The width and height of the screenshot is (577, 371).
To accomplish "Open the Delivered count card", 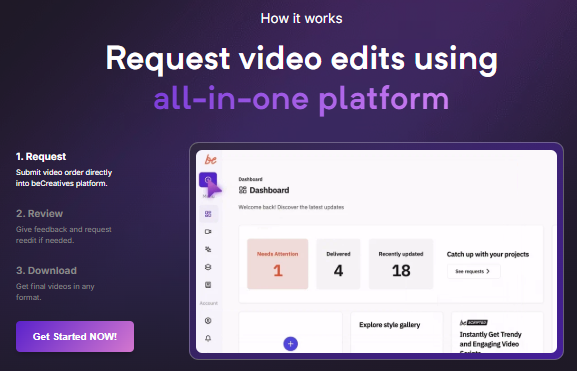I will click(x=338, y=264).
